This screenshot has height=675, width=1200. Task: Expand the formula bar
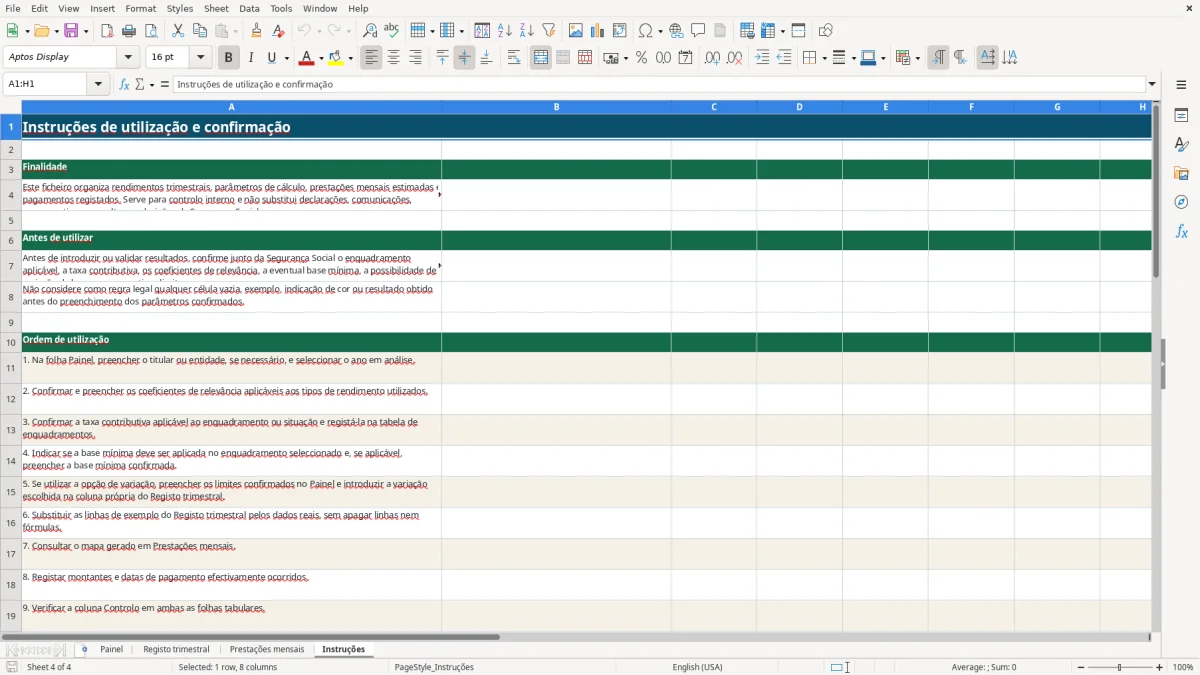click(1153, 84)
